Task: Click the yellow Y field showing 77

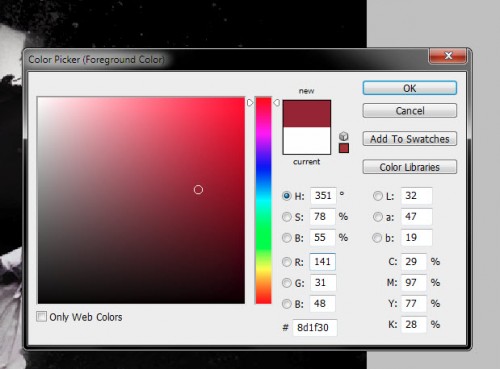Action: 414,304
